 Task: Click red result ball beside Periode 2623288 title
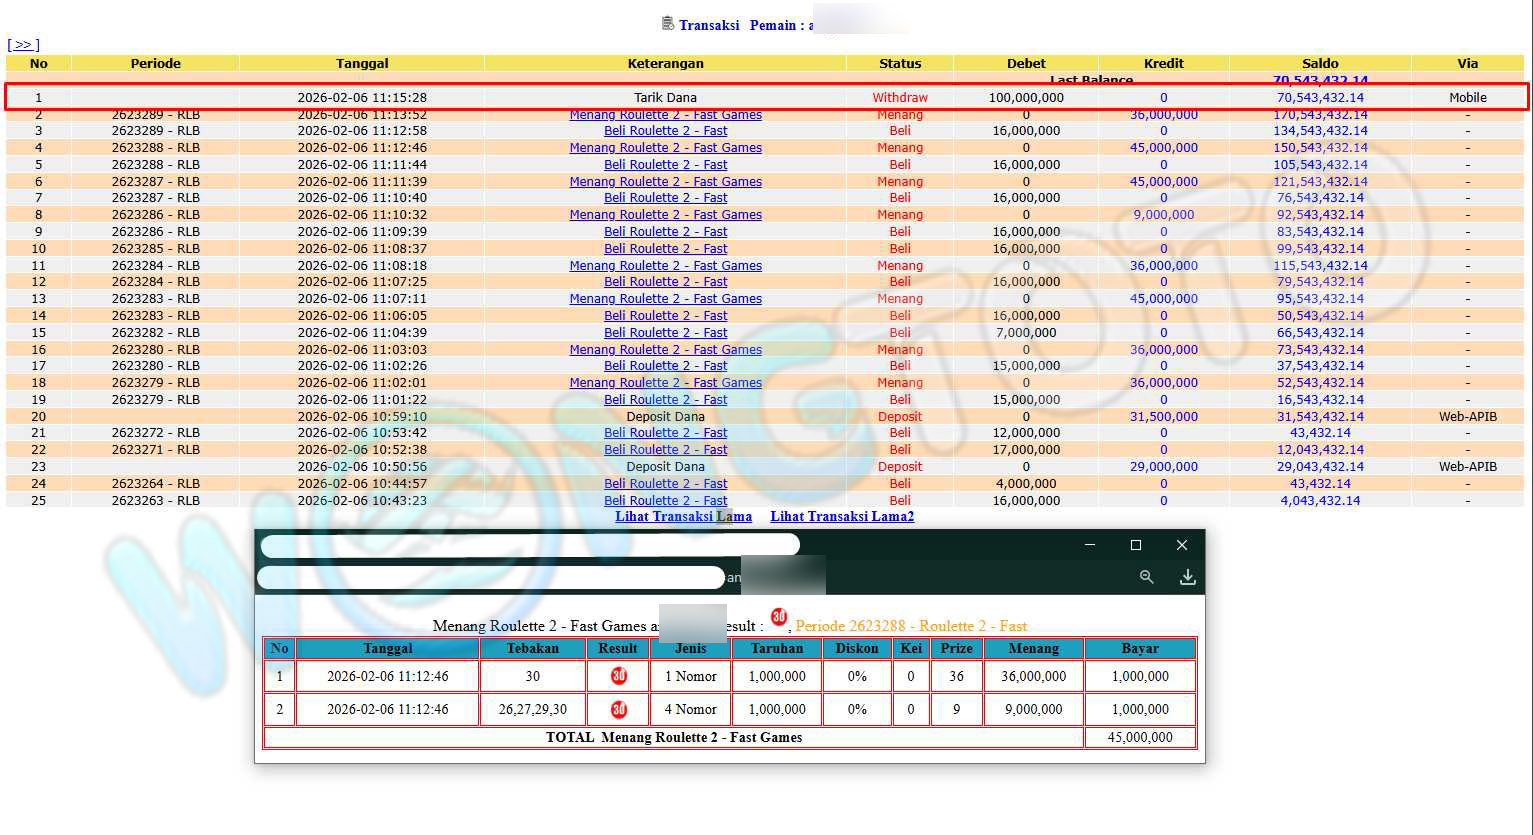778,618
